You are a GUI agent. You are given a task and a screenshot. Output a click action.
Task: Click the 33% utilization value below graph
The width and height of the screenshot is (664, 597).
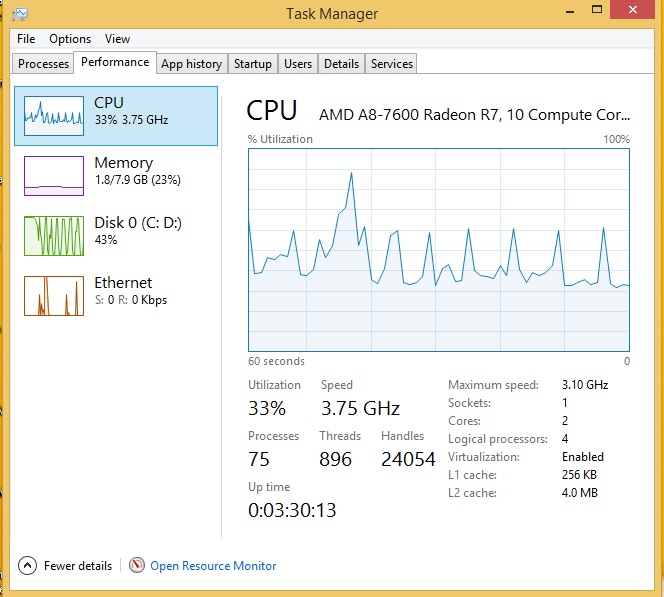point(267,409)
